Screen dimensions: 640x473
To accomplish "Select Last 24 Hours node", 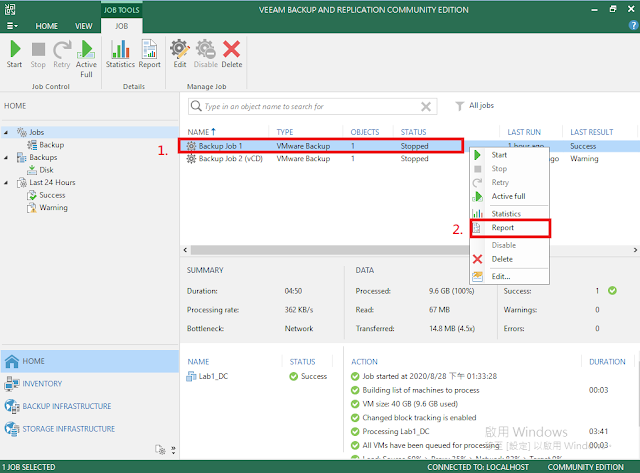I will pyautogui.click(x=46, y=182).
